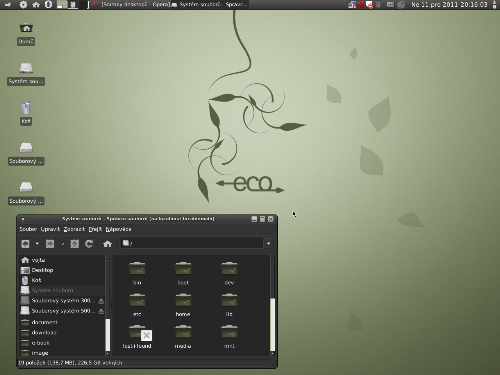Click the clock showing Ne 11.pro 2011

[449, 5]
